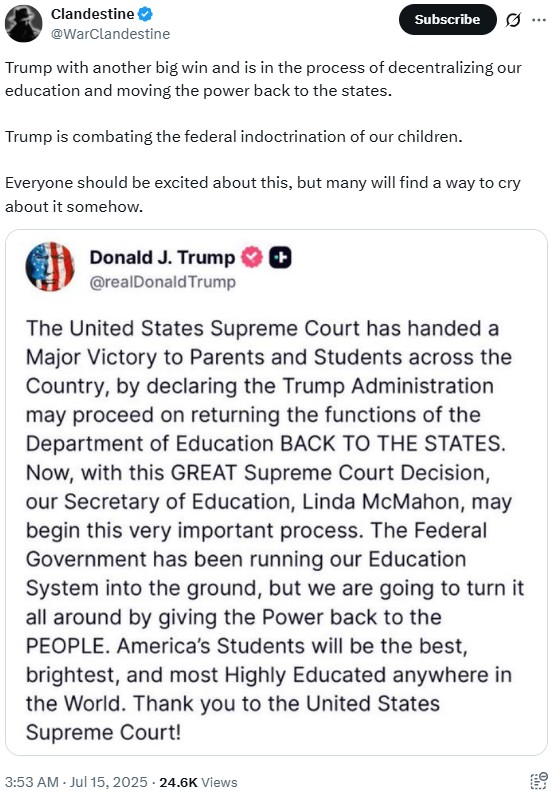Click the blue verified badge beside Clandestine
This screenshot has width=551, height=794.
coord(145,14)
